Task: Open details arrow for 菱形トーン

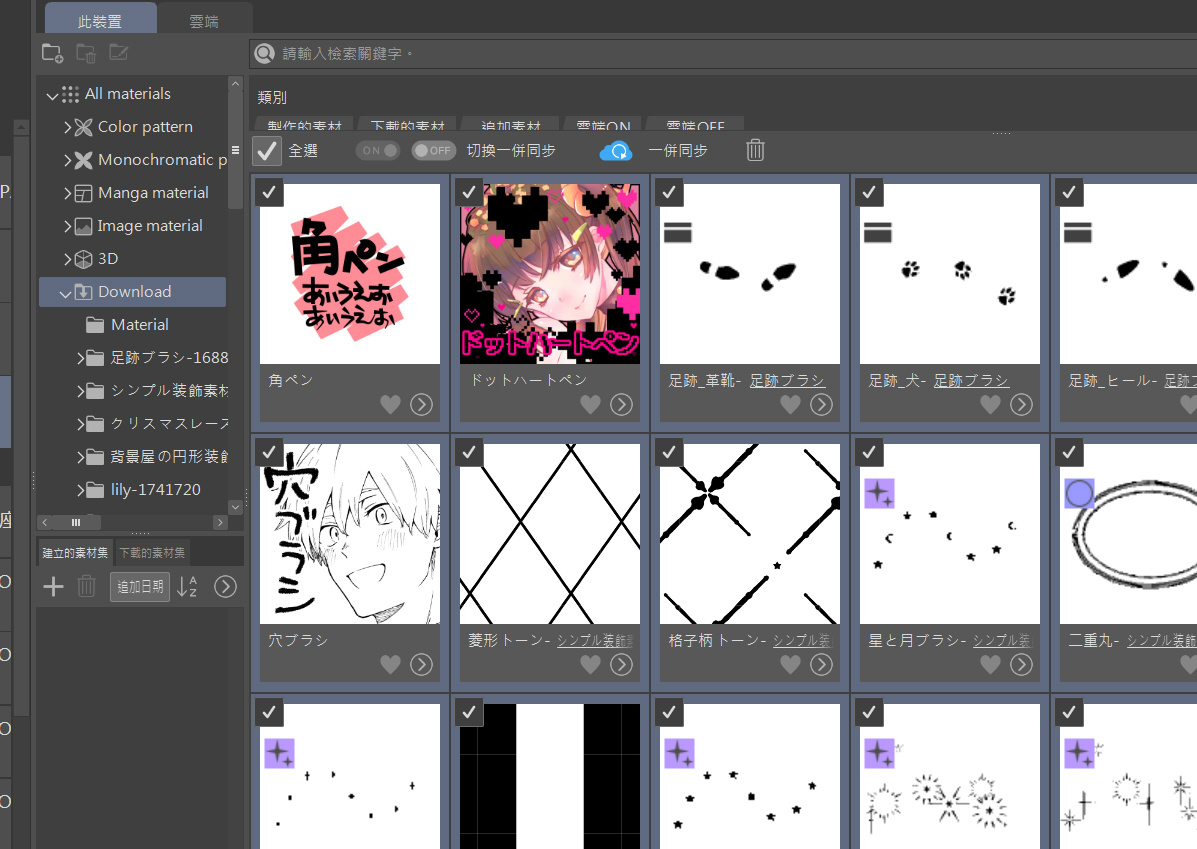Action: pyautogui.click(x=621, y=665)
